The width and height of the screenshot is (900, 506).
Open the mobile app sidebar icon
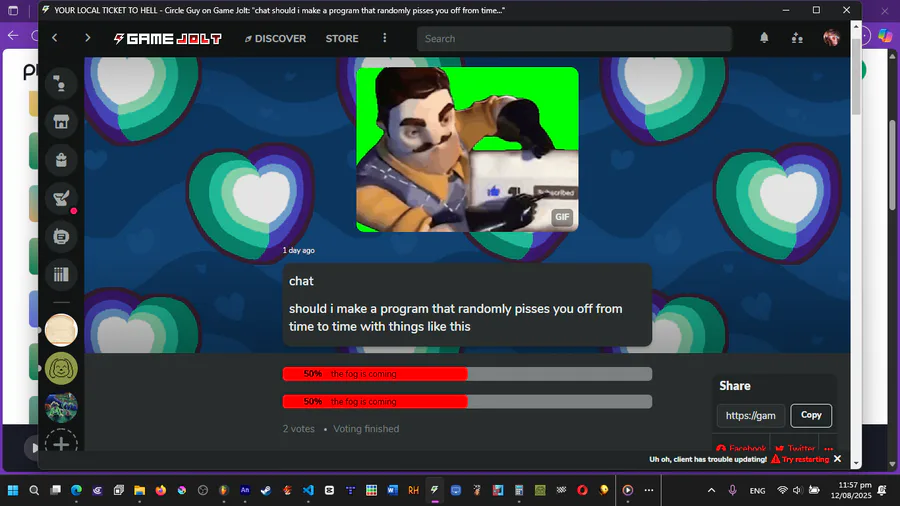click(x=61, y=236)
